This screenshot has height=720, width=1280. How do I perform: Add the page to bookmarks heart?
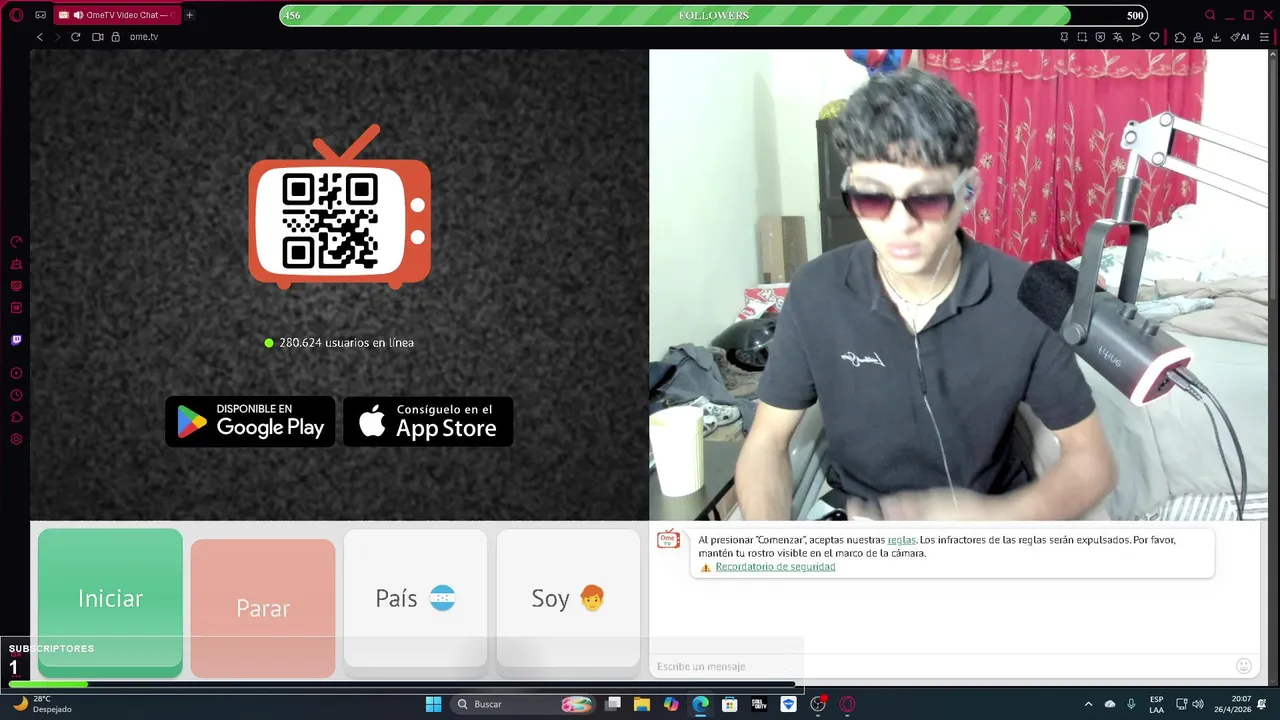[x=1154, y=37]
